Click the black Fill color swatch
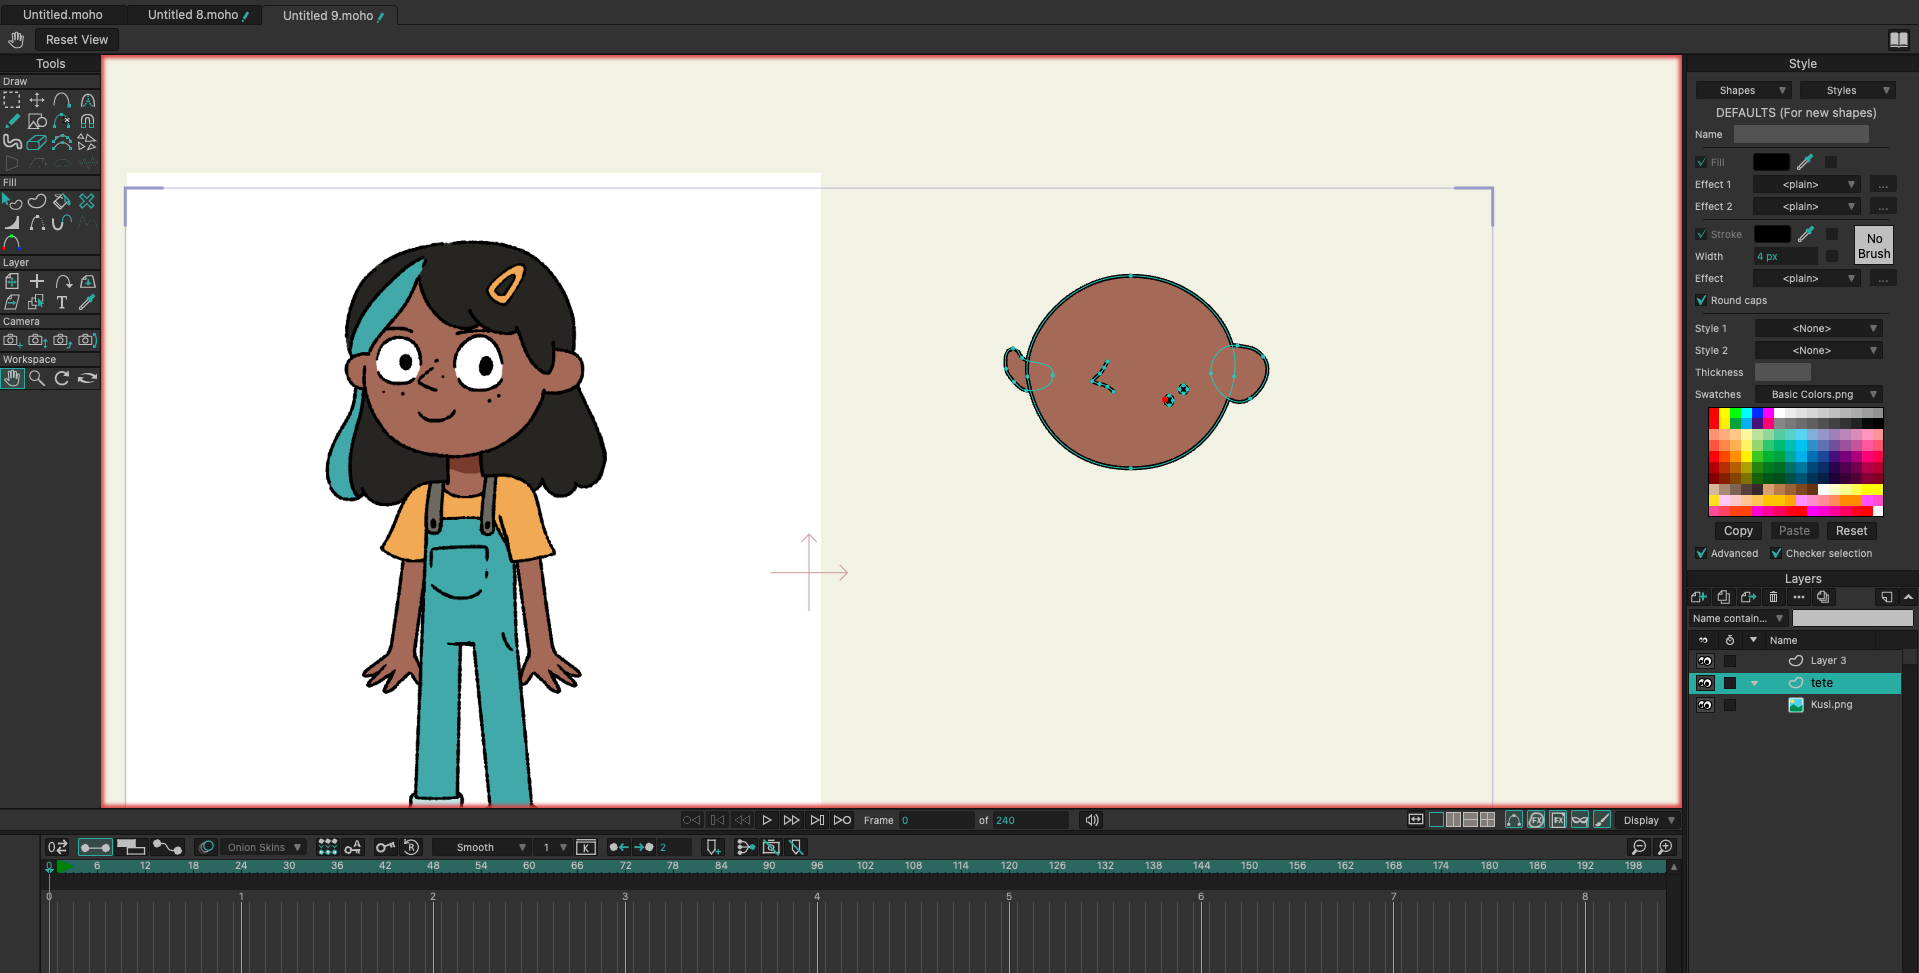Viewport: 1919px width, 973px height. (x=1771, y=162)
